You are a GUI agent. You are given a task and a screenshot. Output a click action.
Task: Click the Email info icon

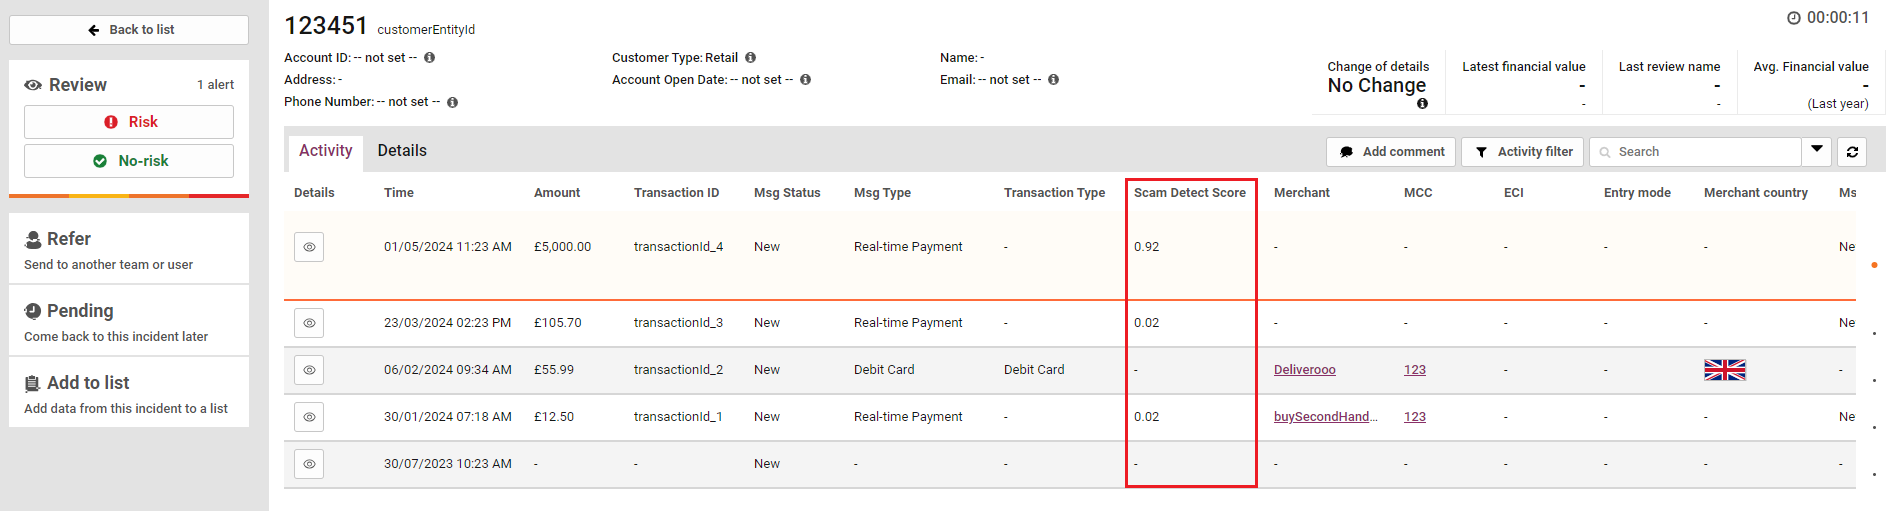point(1053,80)
